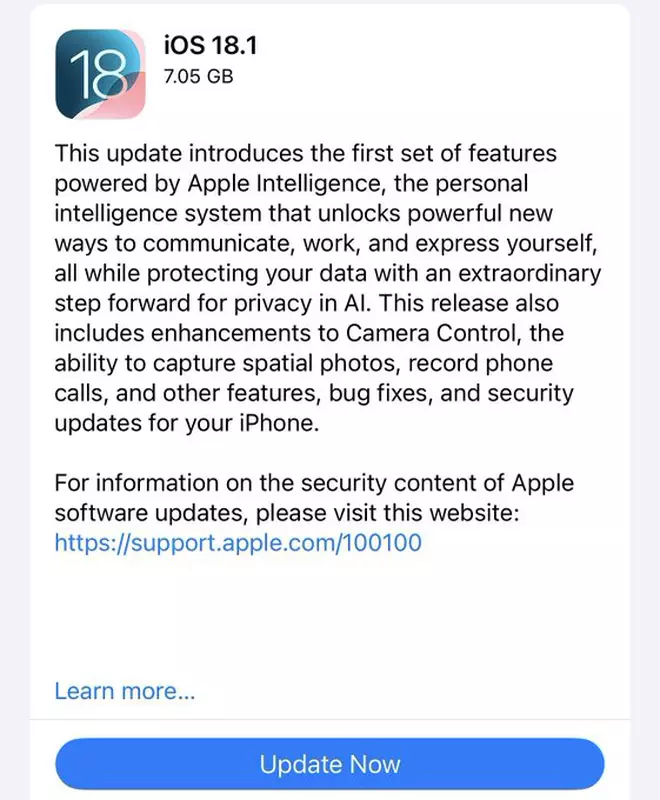Click the 7.05 GB download size label

(x=198, y=76)
